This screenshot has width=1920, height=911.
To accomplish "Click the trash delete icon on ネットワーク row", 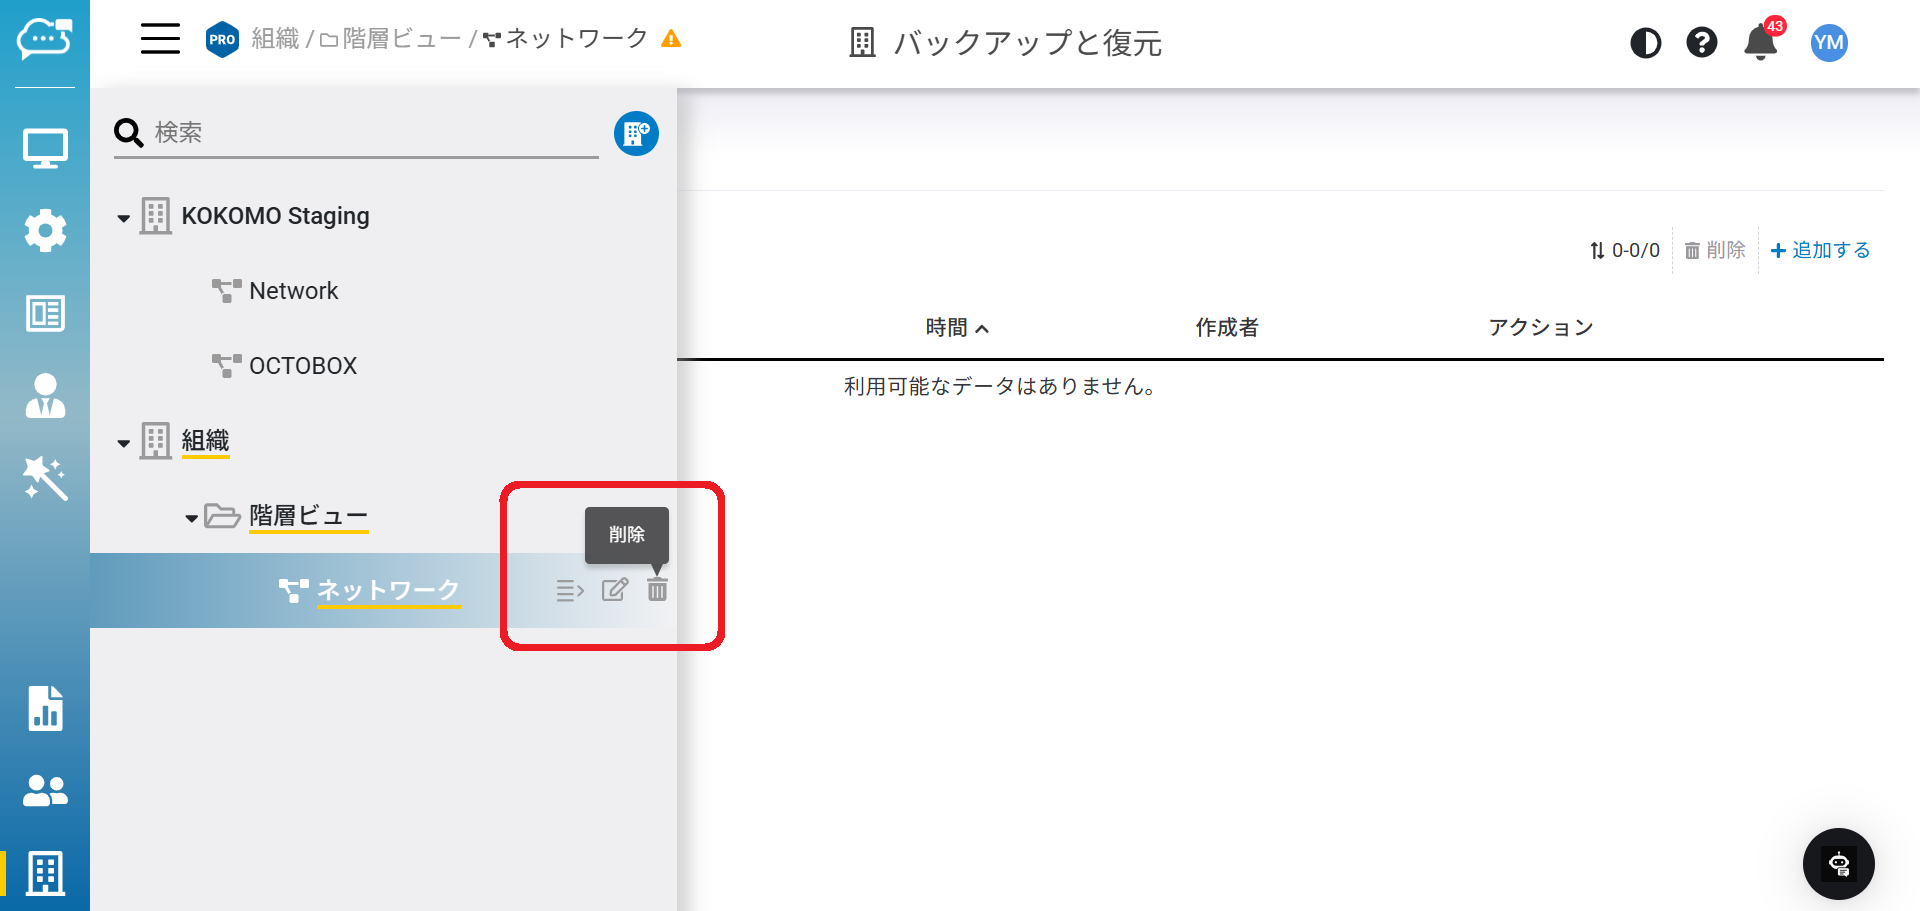I will coord(657,590).
